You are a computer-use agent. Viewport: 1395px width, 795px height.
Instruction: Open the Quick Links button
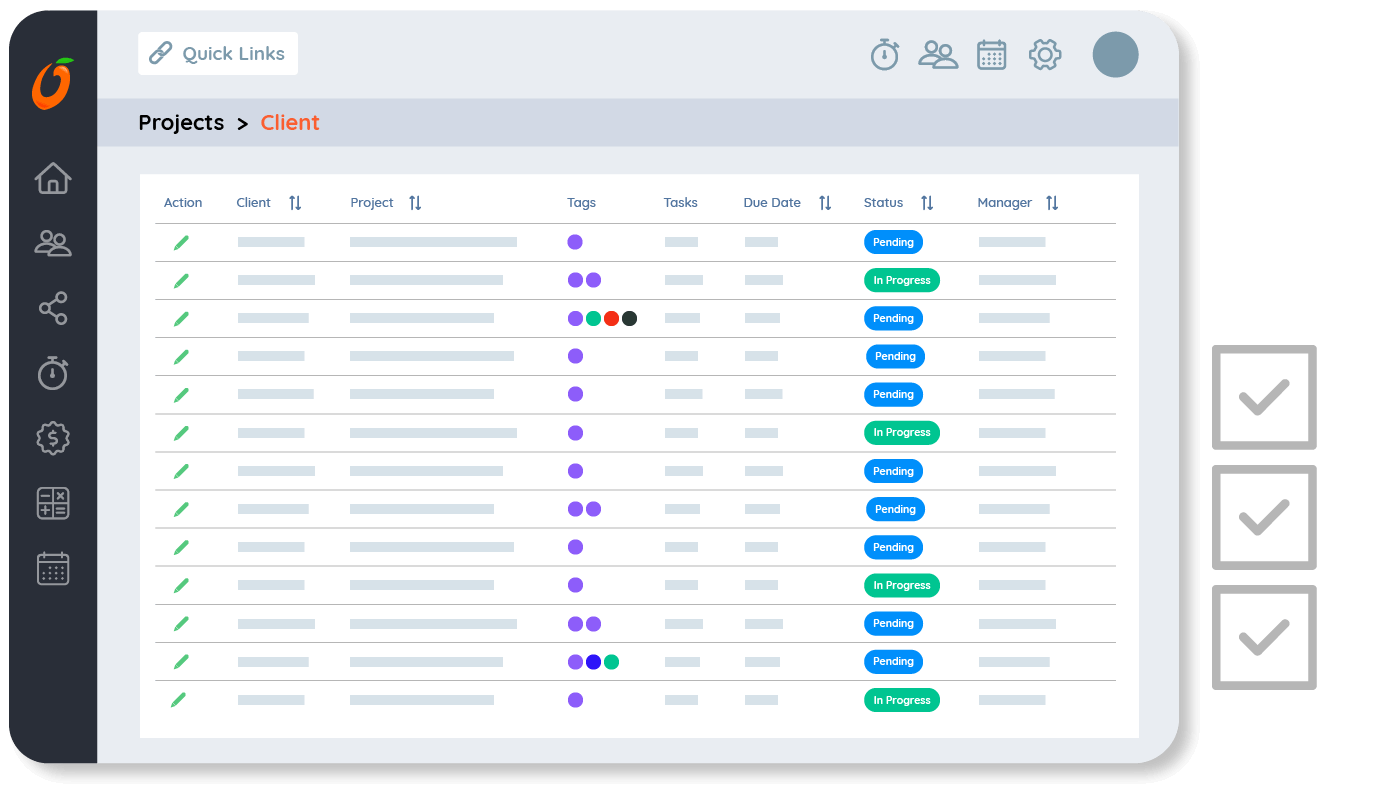[x=218, y=54]
